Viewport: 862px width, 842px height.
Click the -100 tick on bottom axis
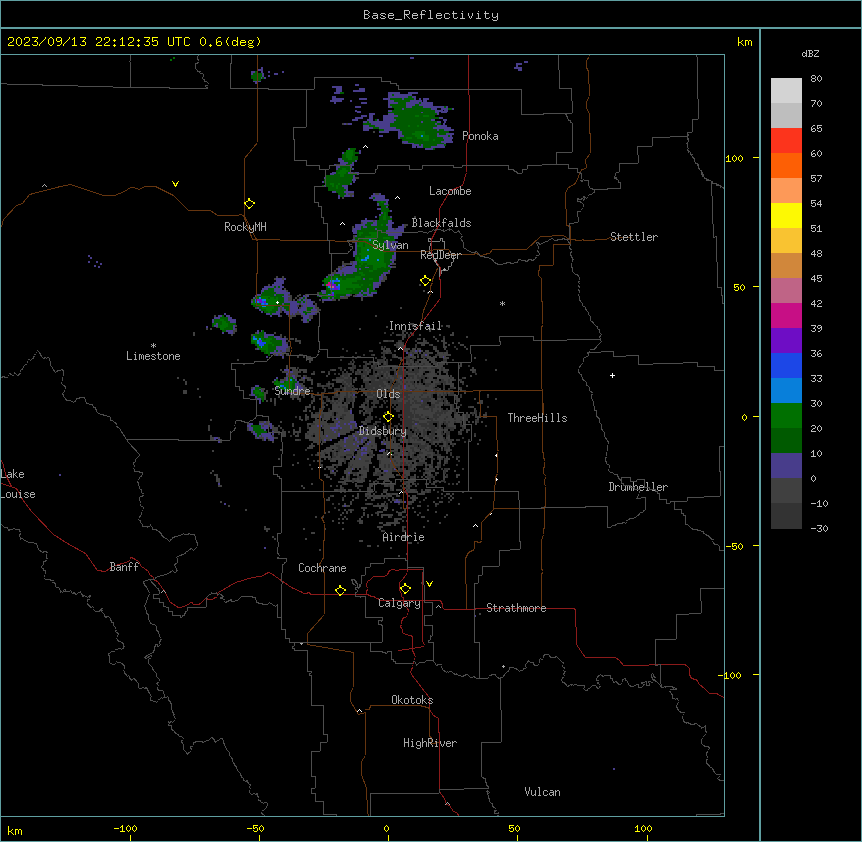click(125, 828)
